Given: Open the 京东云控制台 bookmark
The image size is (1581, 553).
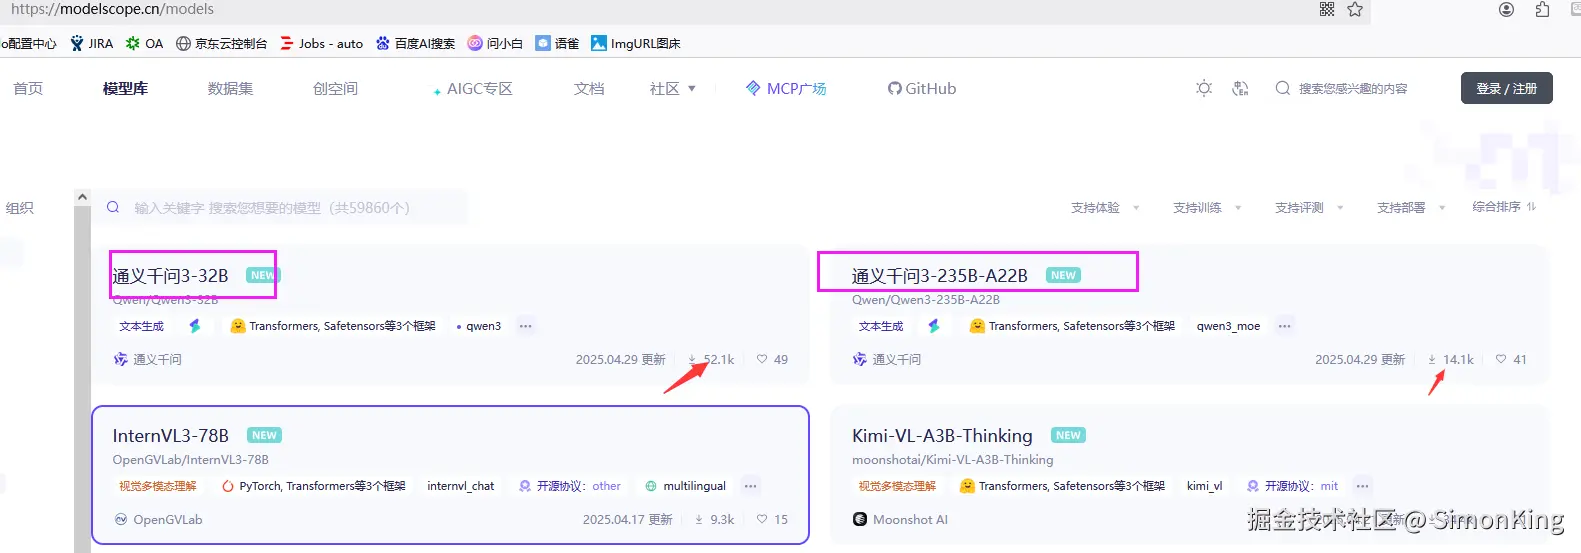Looking at the screenshot, I should pyautogui.click(x=221, y=43).
